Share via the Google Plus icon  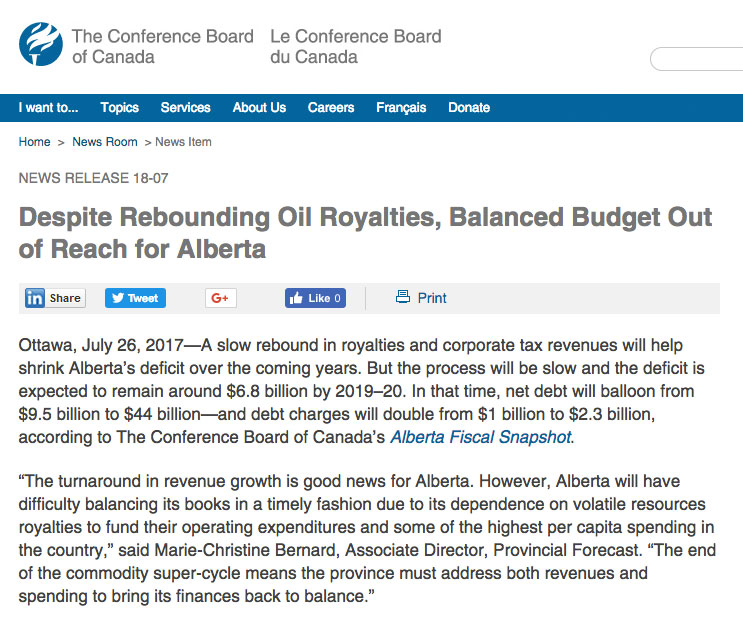tap(221, 298)
